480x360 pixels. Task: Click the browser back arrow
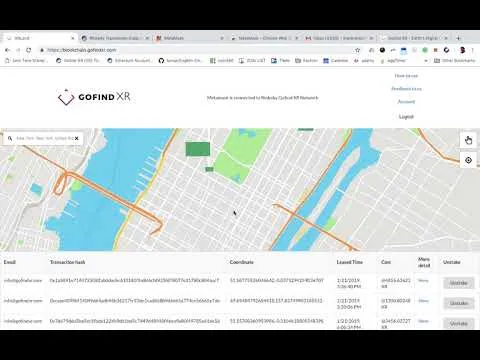pos(8,50)
